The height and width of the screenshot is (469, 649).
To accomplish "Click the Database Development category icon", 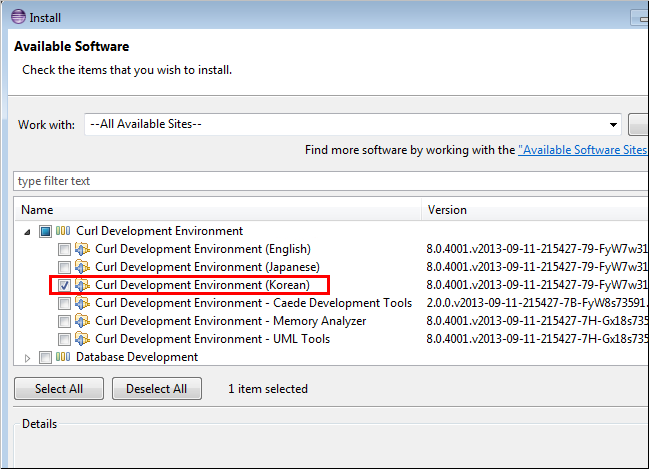I will click(x=63, y=357).
